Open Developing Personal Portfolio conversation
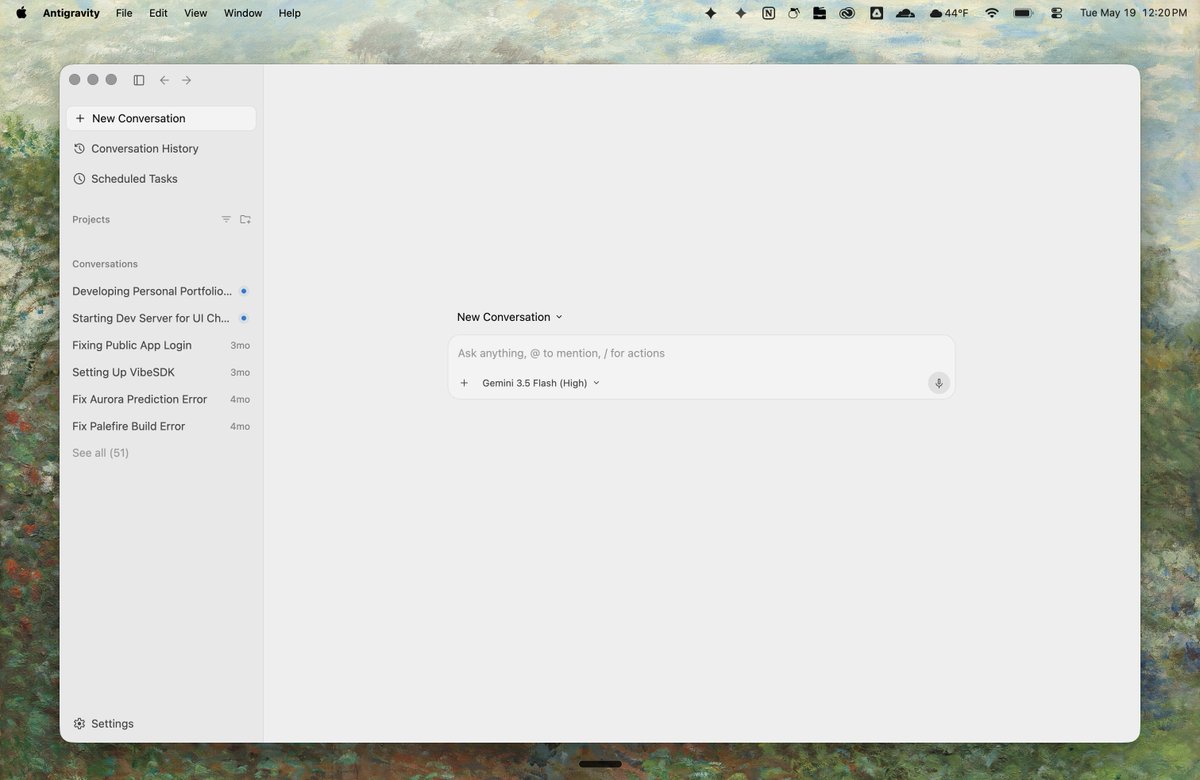The height and width of the screenshot is (780, 1200). [x=161, y=291]
